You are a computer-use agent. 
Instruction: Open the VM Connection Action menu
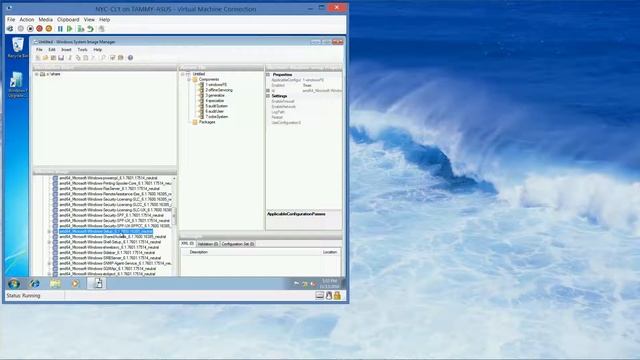[x=27, y=20]
